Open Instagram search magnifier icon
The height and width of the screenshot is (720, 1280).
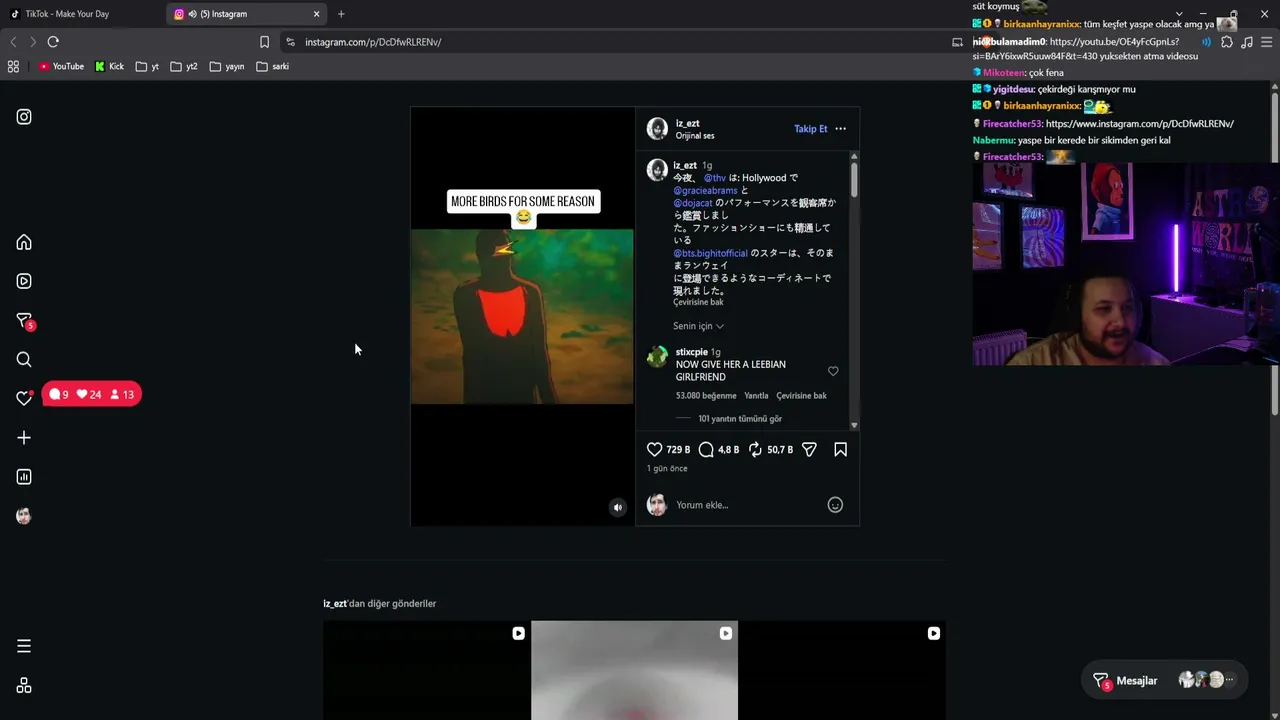coord(24,360)
